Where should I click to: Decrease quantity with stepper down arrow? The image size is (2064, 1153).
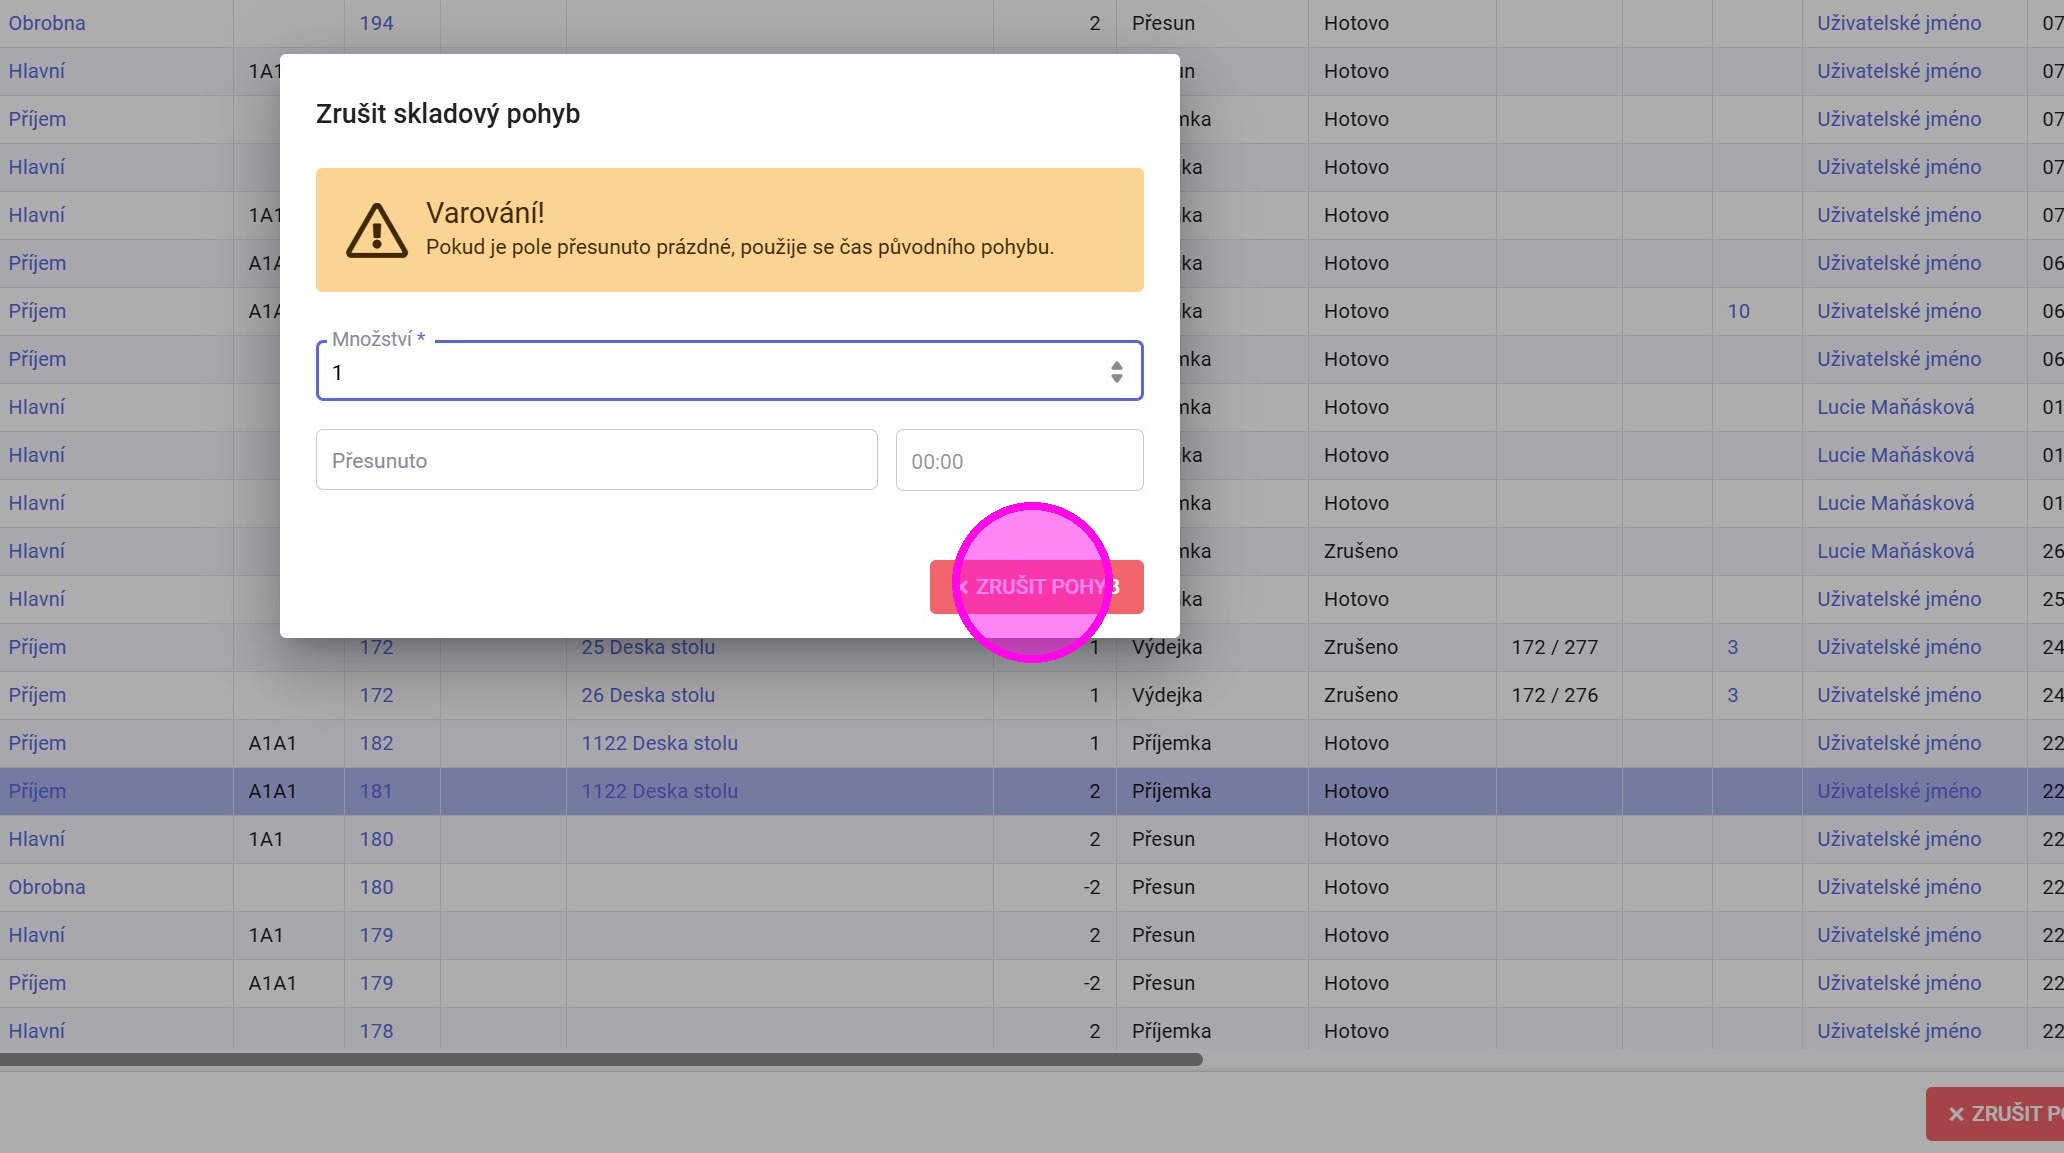click(1116, 379)
